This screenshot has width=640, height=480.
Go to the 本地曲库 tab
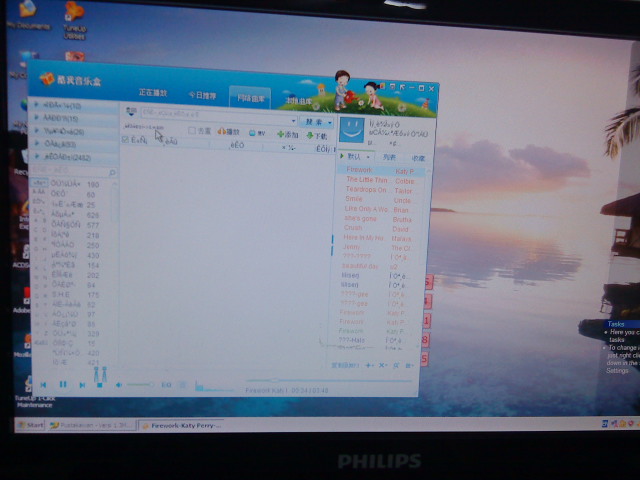tap(299, 100)
